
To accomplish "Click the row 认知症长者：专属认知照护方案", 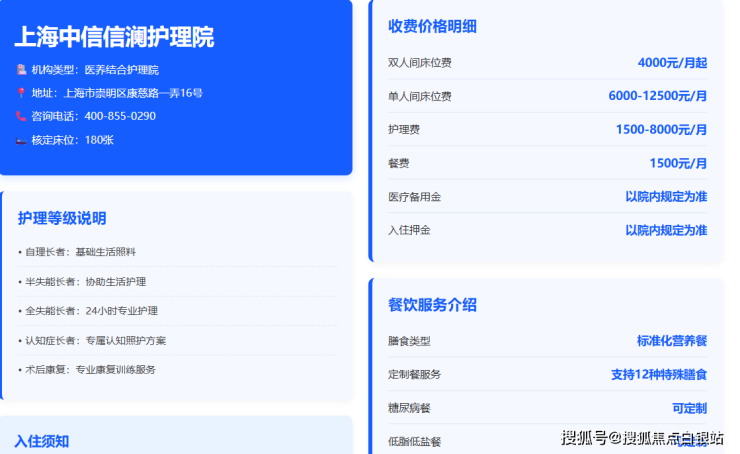I will (177, 340).
